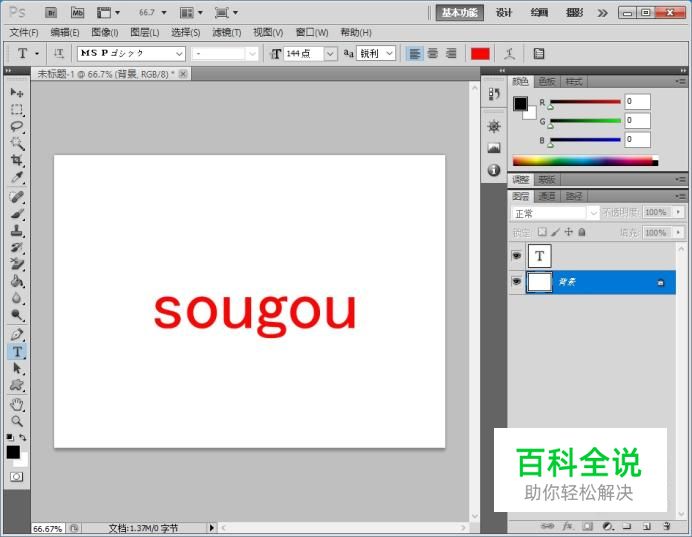Select the Lasso tool
The width and height of the screenshot is (692, 537).
pos(17,127)
